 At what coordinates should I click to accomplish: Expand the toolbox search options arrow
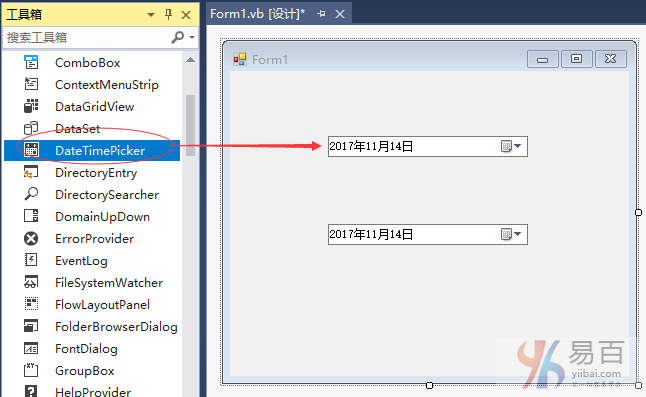[192, 37]
